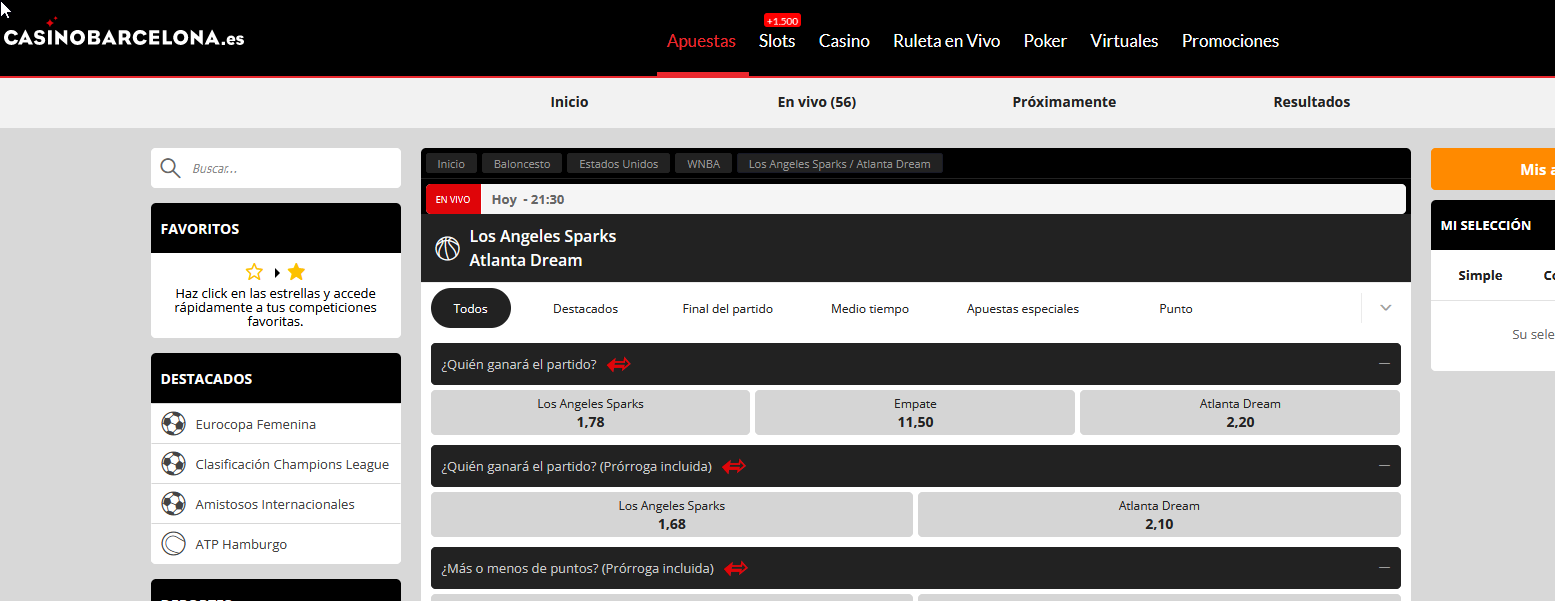Screen dimensions: 1555x601
Task: Select the Todos market filter
Action: 471,308
